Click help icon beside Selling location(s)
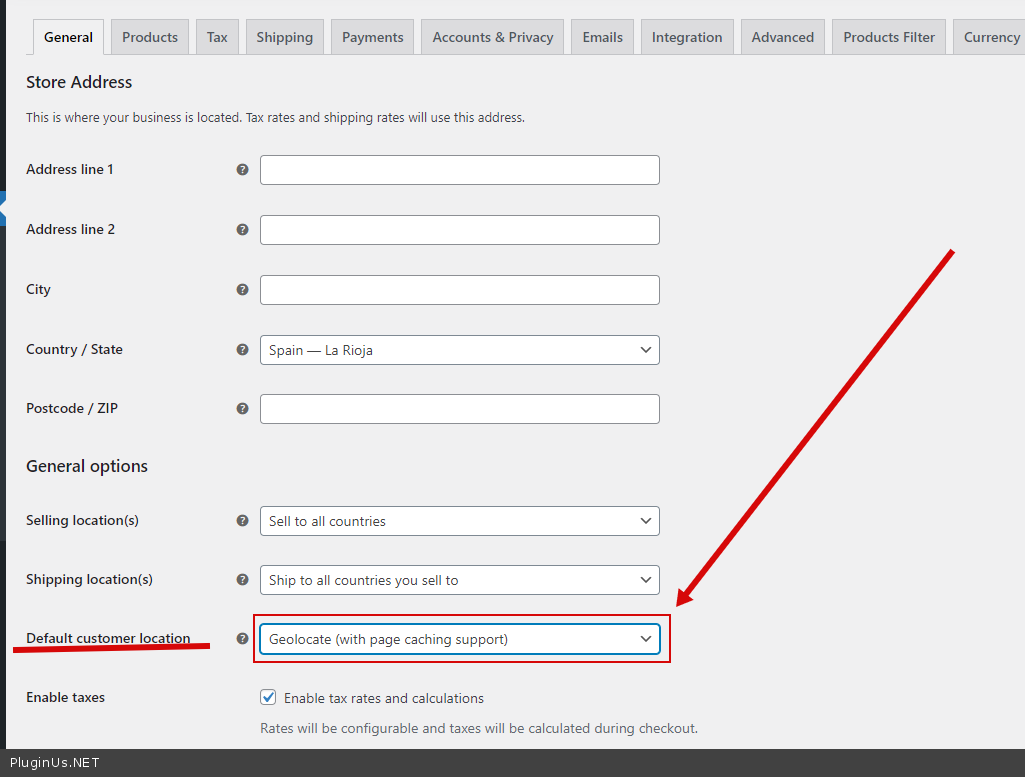 (242, 521)
